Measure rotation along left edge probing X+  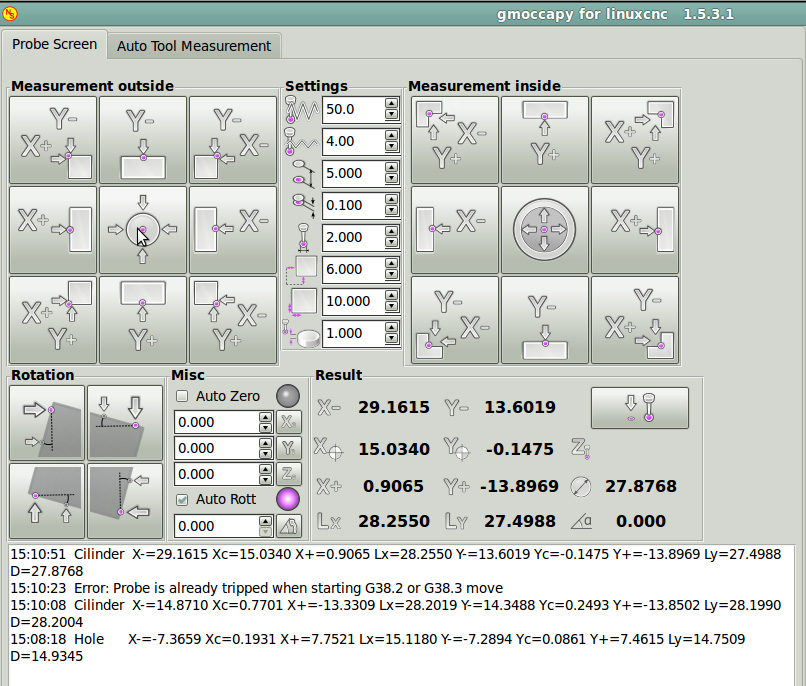pyautogui.click(x=47, y=423)
